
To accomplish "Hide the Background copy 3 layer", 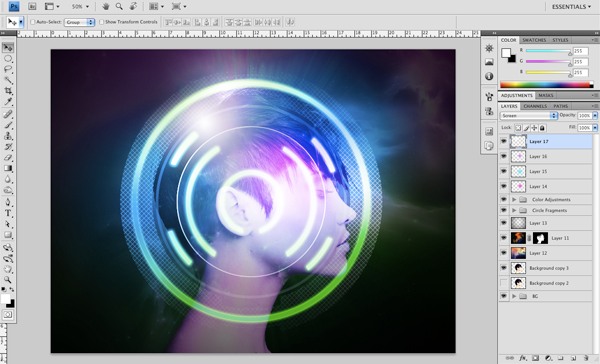I will [x=504, y=268].
